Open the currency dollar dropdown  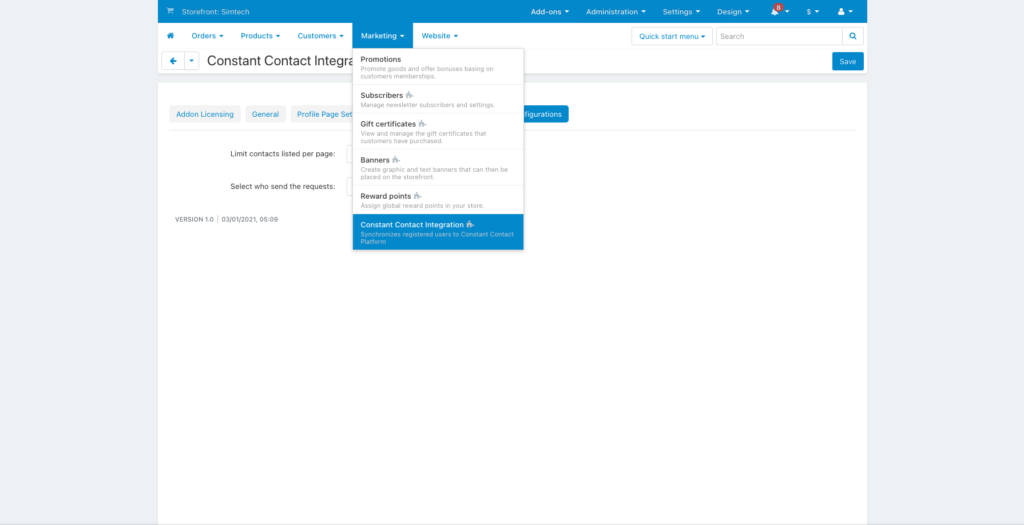812,12
